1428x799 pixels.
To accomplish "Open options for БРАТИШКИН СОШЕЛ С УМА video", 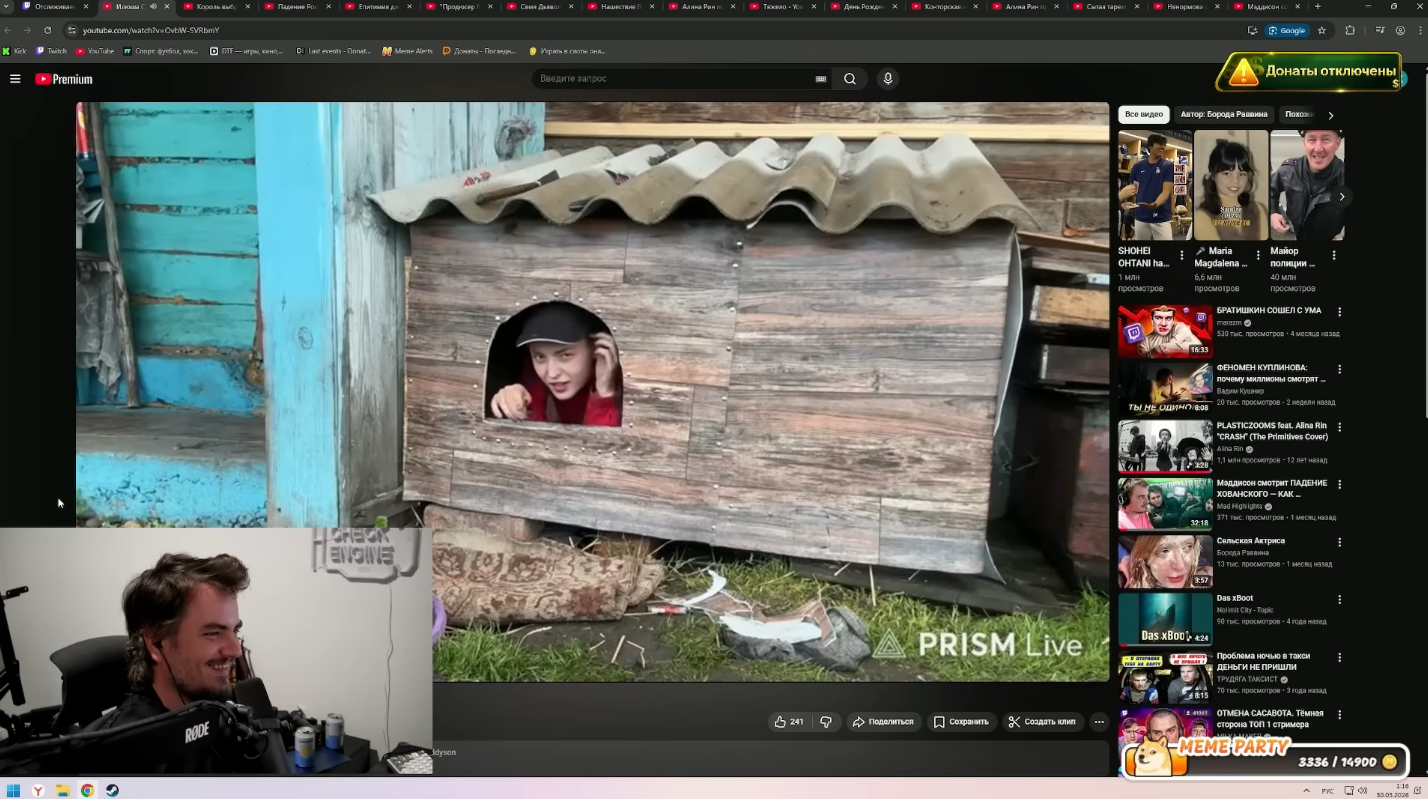I will 1339,312.
